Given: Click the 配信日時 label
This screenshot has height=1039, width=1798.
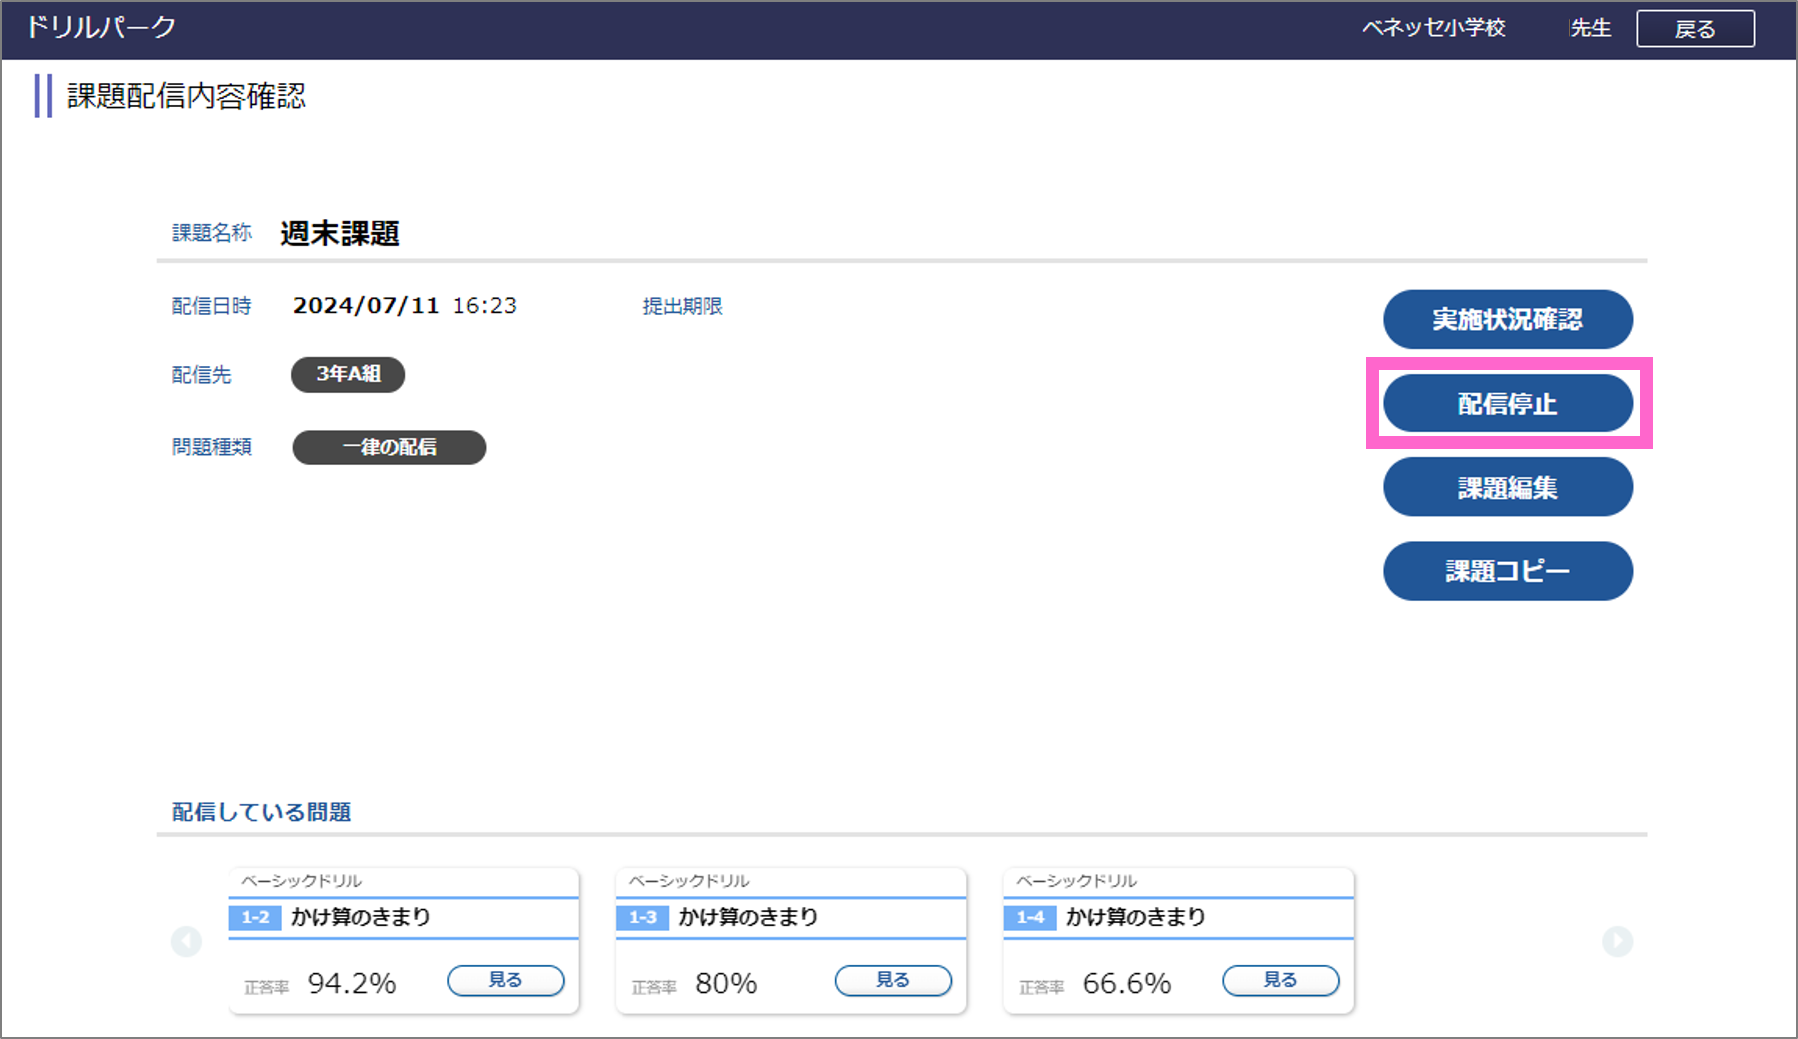Looking at the screenshot, I should [x=211, y=306].
